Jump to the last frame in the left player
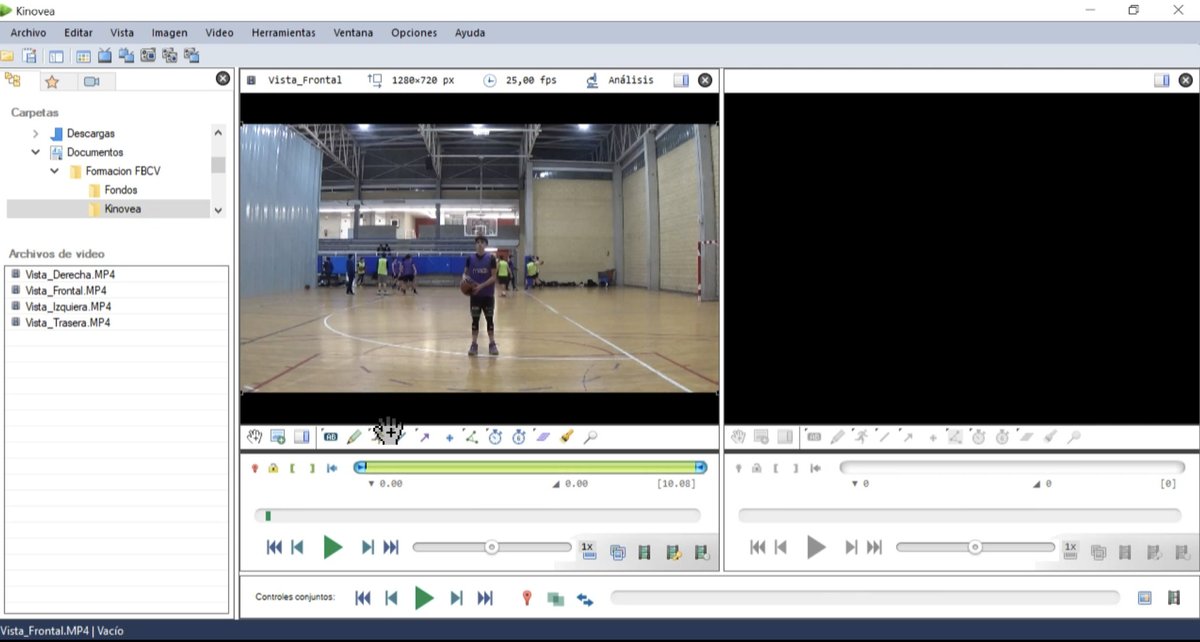Screen dimensions: 1200x642 391,547
